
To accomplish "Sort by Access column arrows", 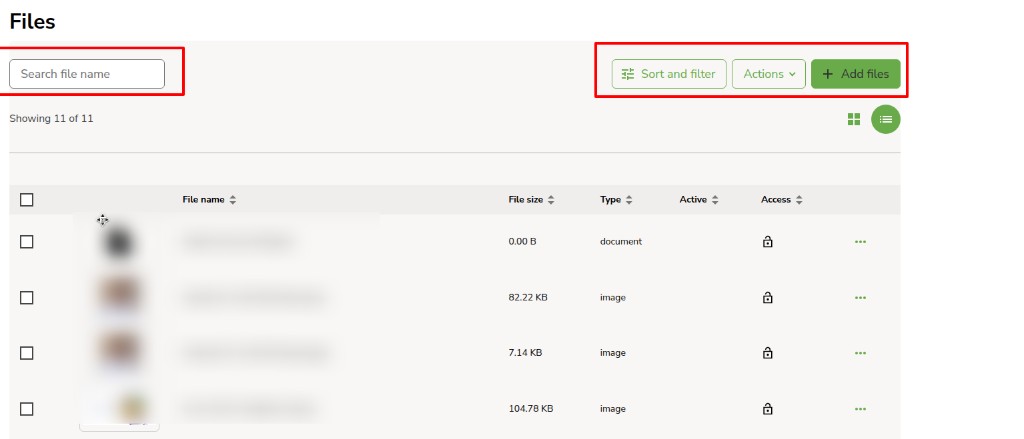I will tap(799, 200).
